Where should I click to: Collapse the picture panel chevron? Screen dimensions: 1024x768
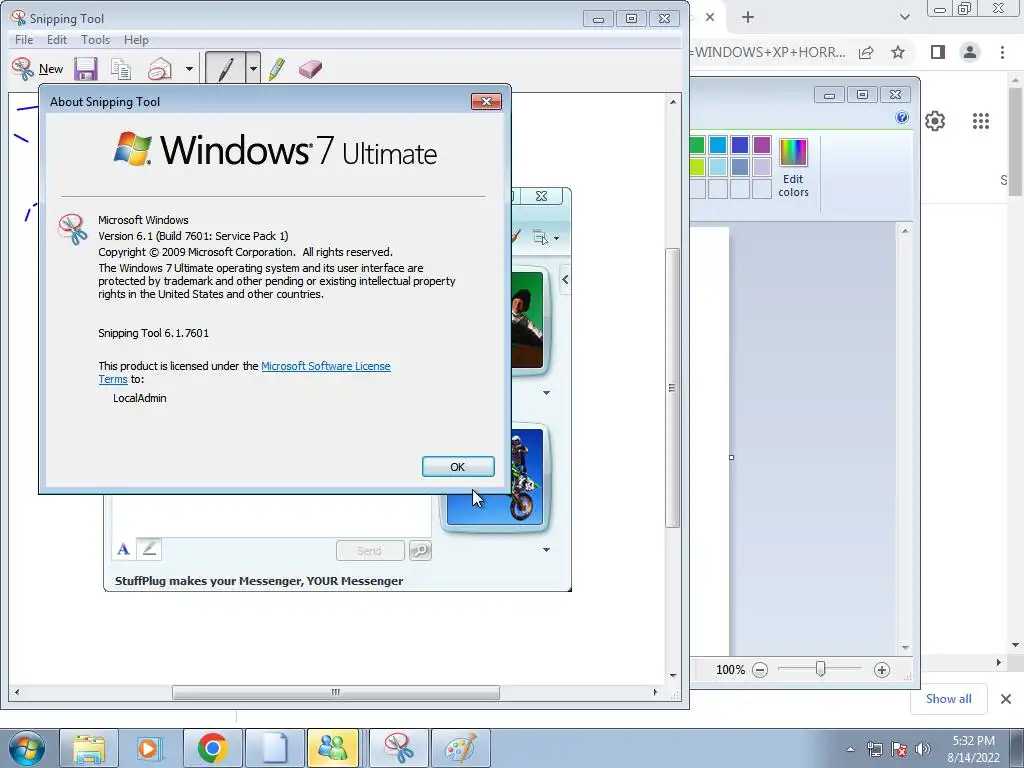tap(565, 280)
